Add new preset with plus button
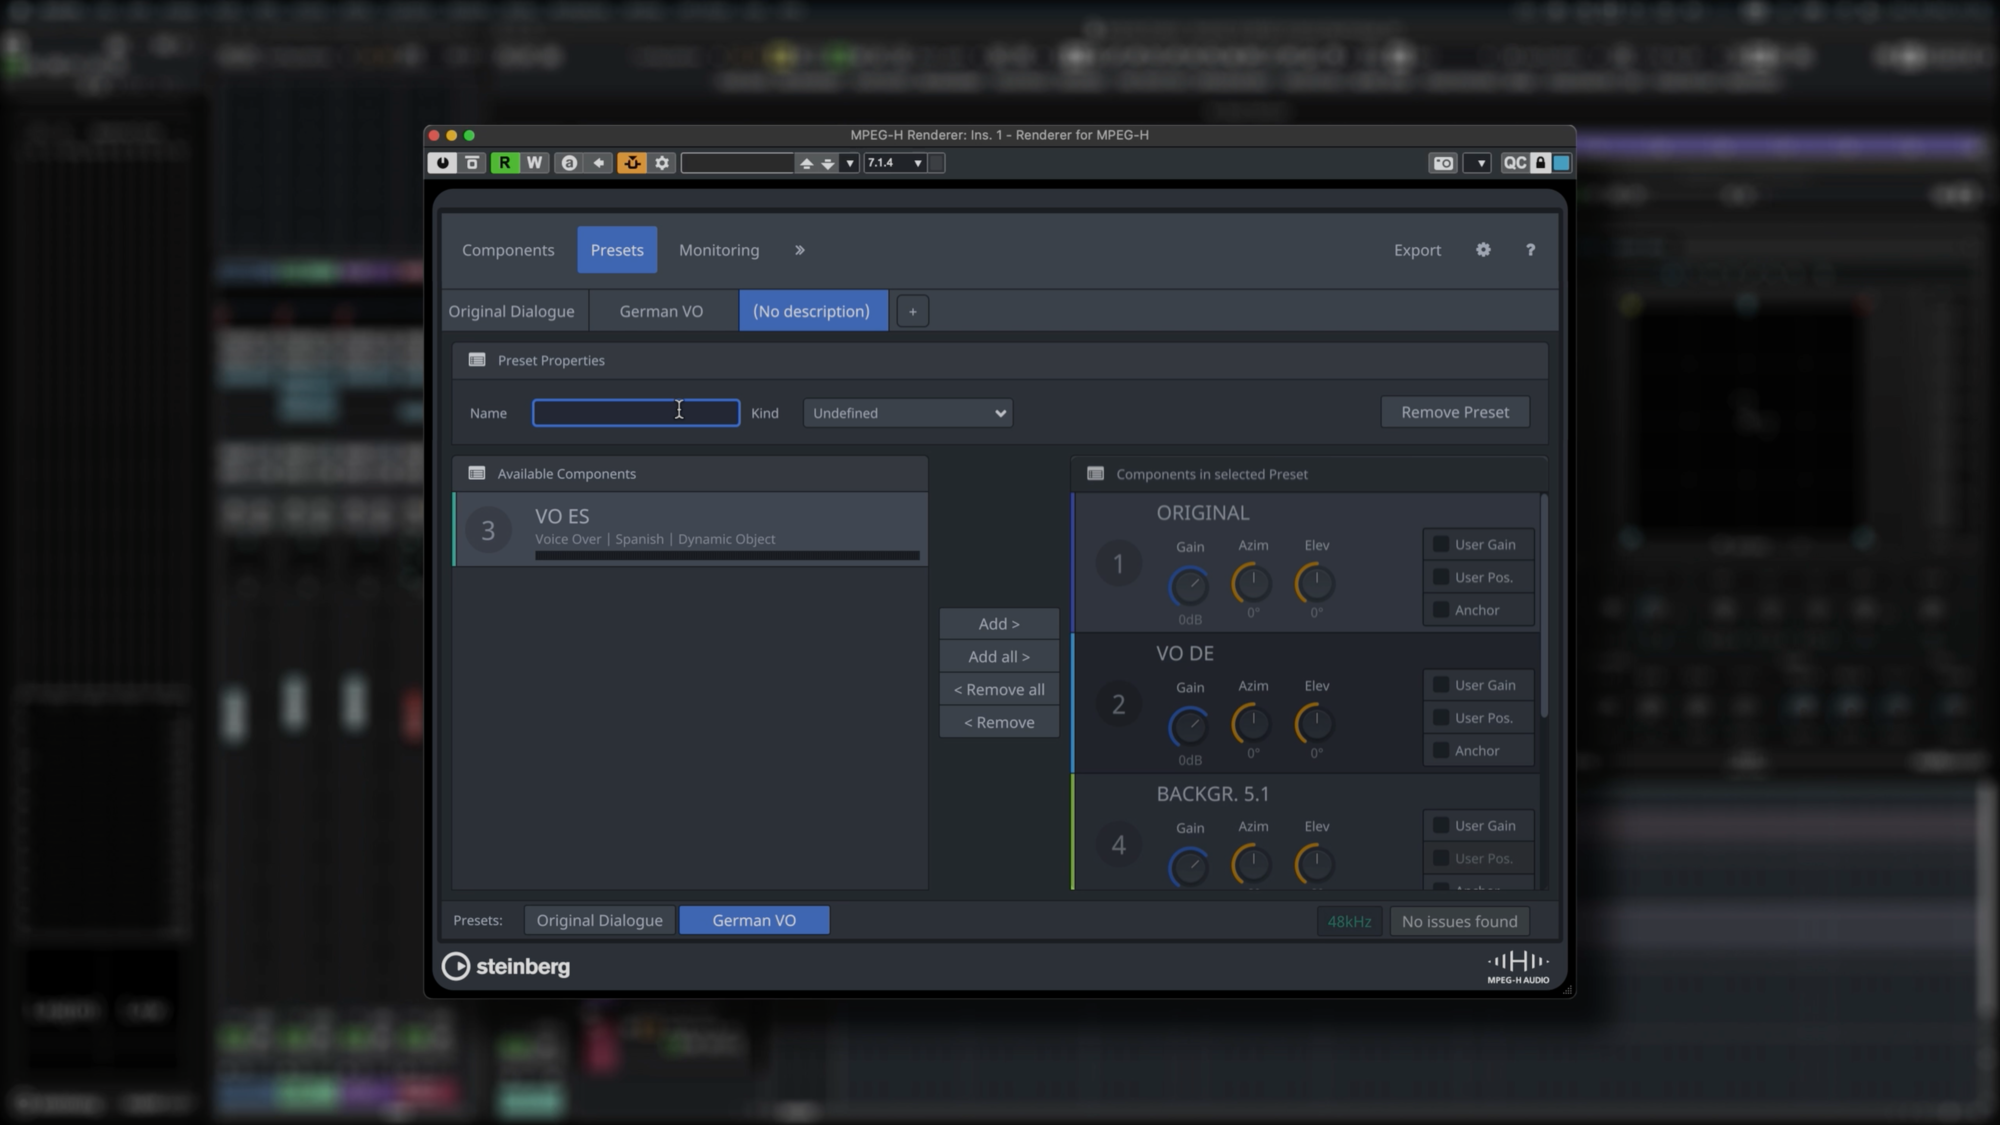Viewport: 2000px width, 1125px height. click(x=912, y=312)
